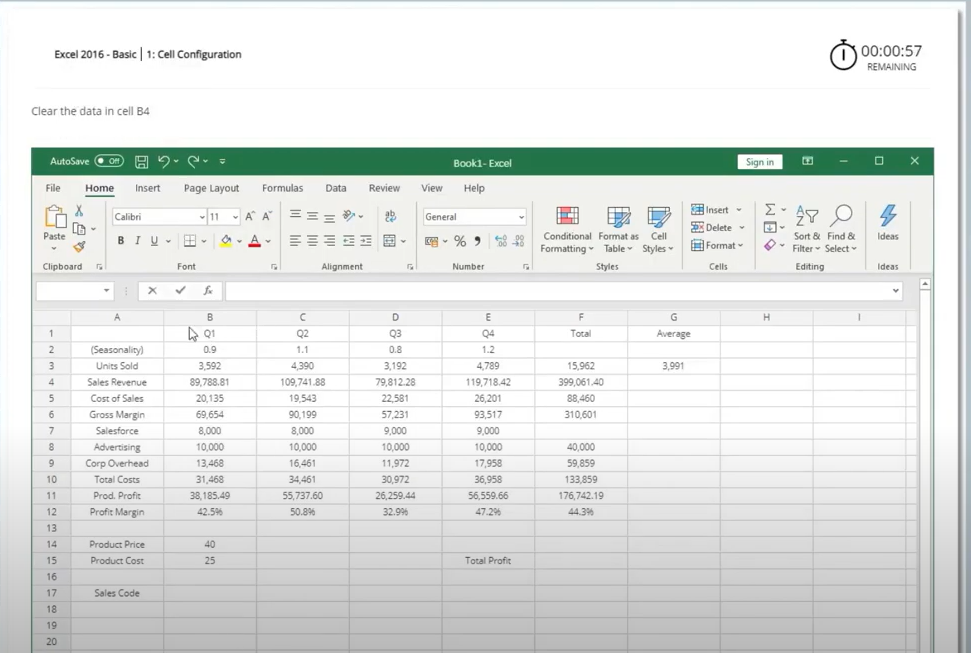
Task: Click the Insert Function fx icon
Action: coord(207,291)
